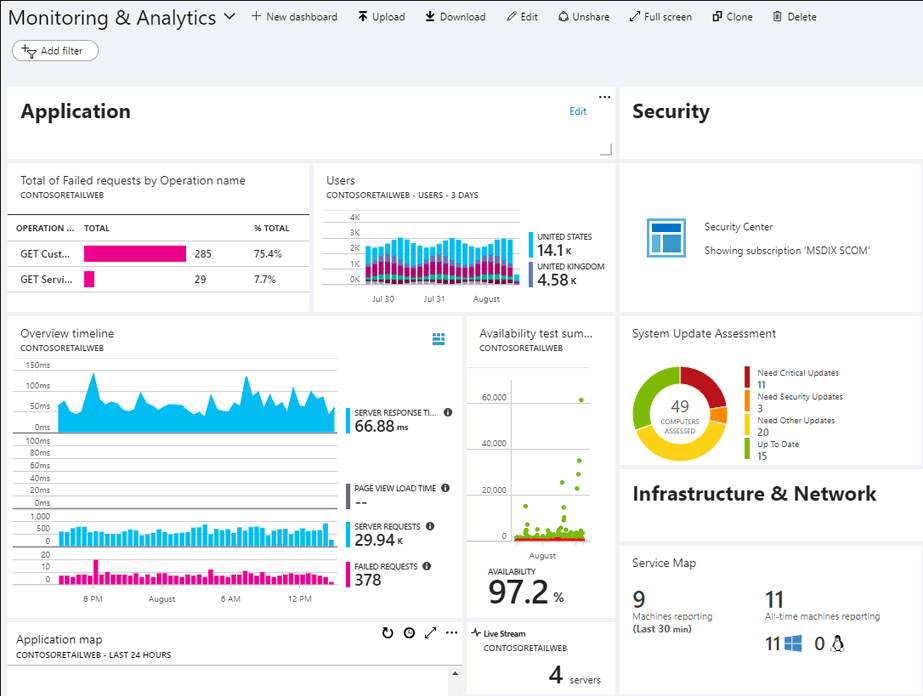
Task: Click the Linux penguin icon in Service Map
Action: tap(837, 644)
